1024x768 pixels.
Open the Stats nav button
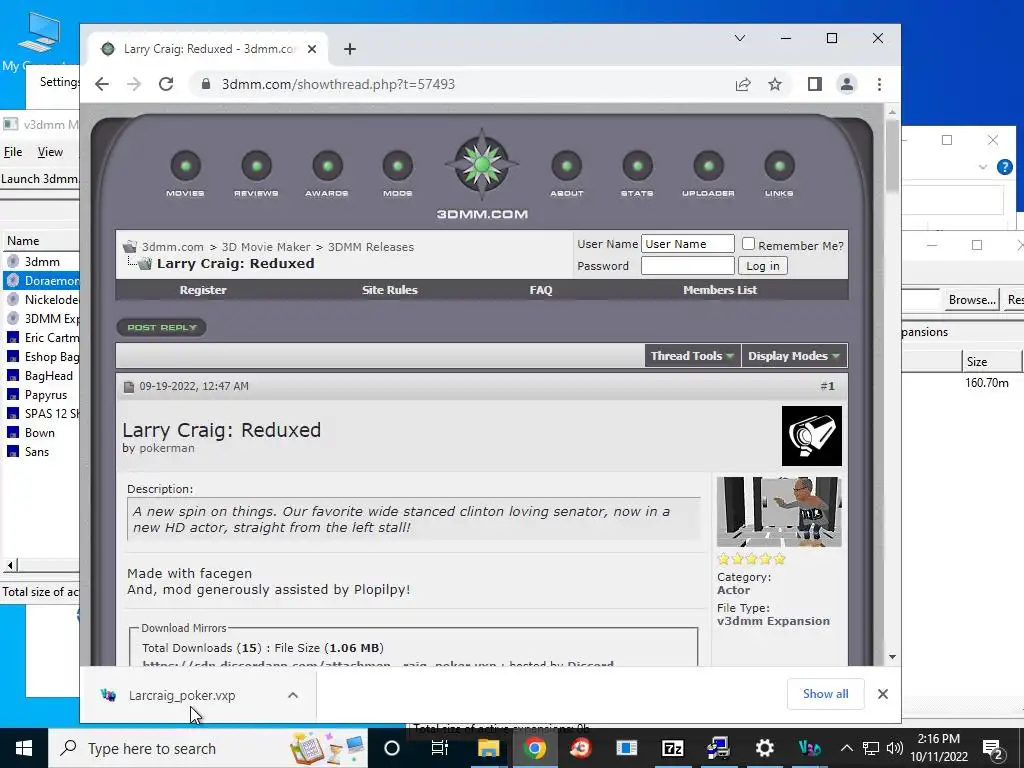(x=637, y=174)
